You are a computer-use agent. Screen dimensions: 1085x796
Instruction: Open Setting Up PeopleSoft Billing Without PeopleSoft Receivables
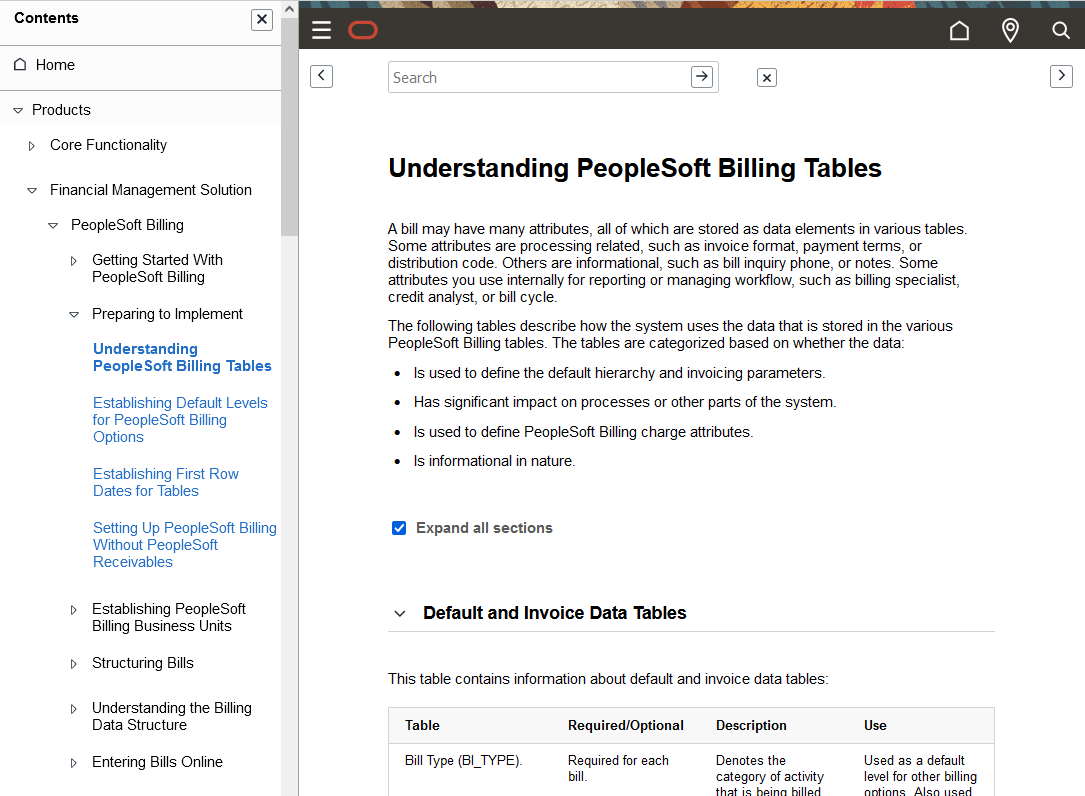click(x=184, y=544)
